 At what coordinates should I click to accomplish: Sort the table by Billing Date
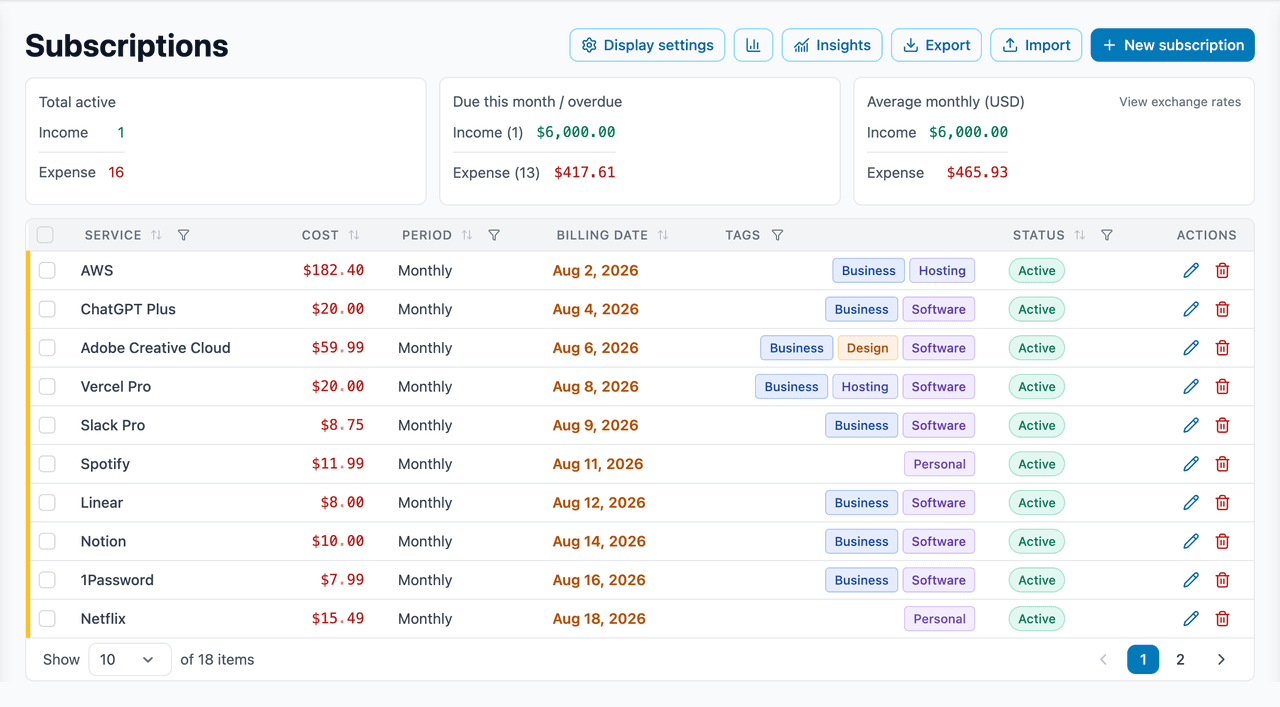coord(663,235)
